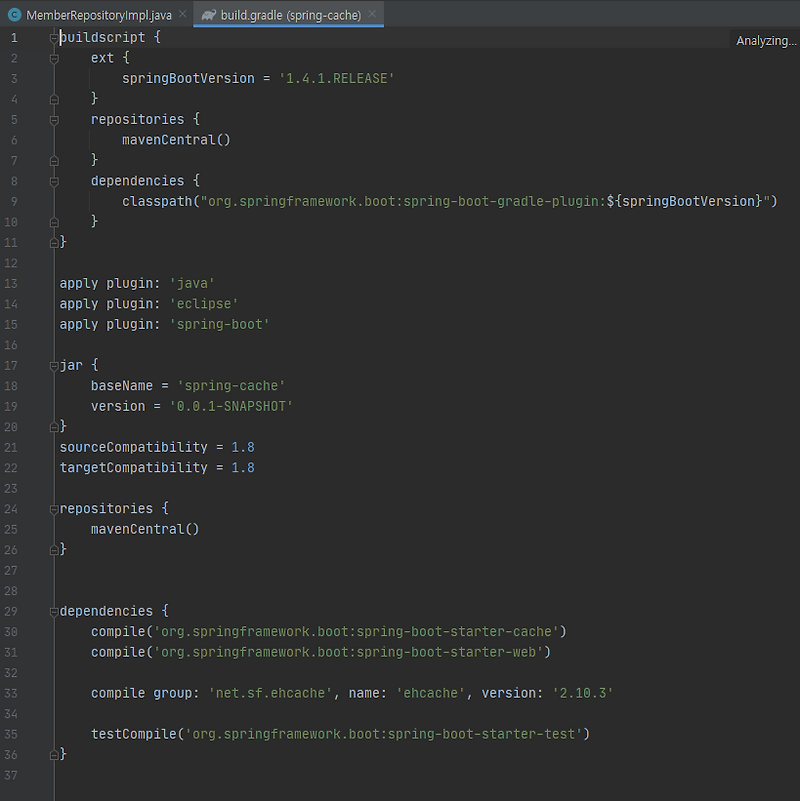
Task: Click the class icon on MemberRepositoryImpl.java tab
Action: [x=14, y=15]
